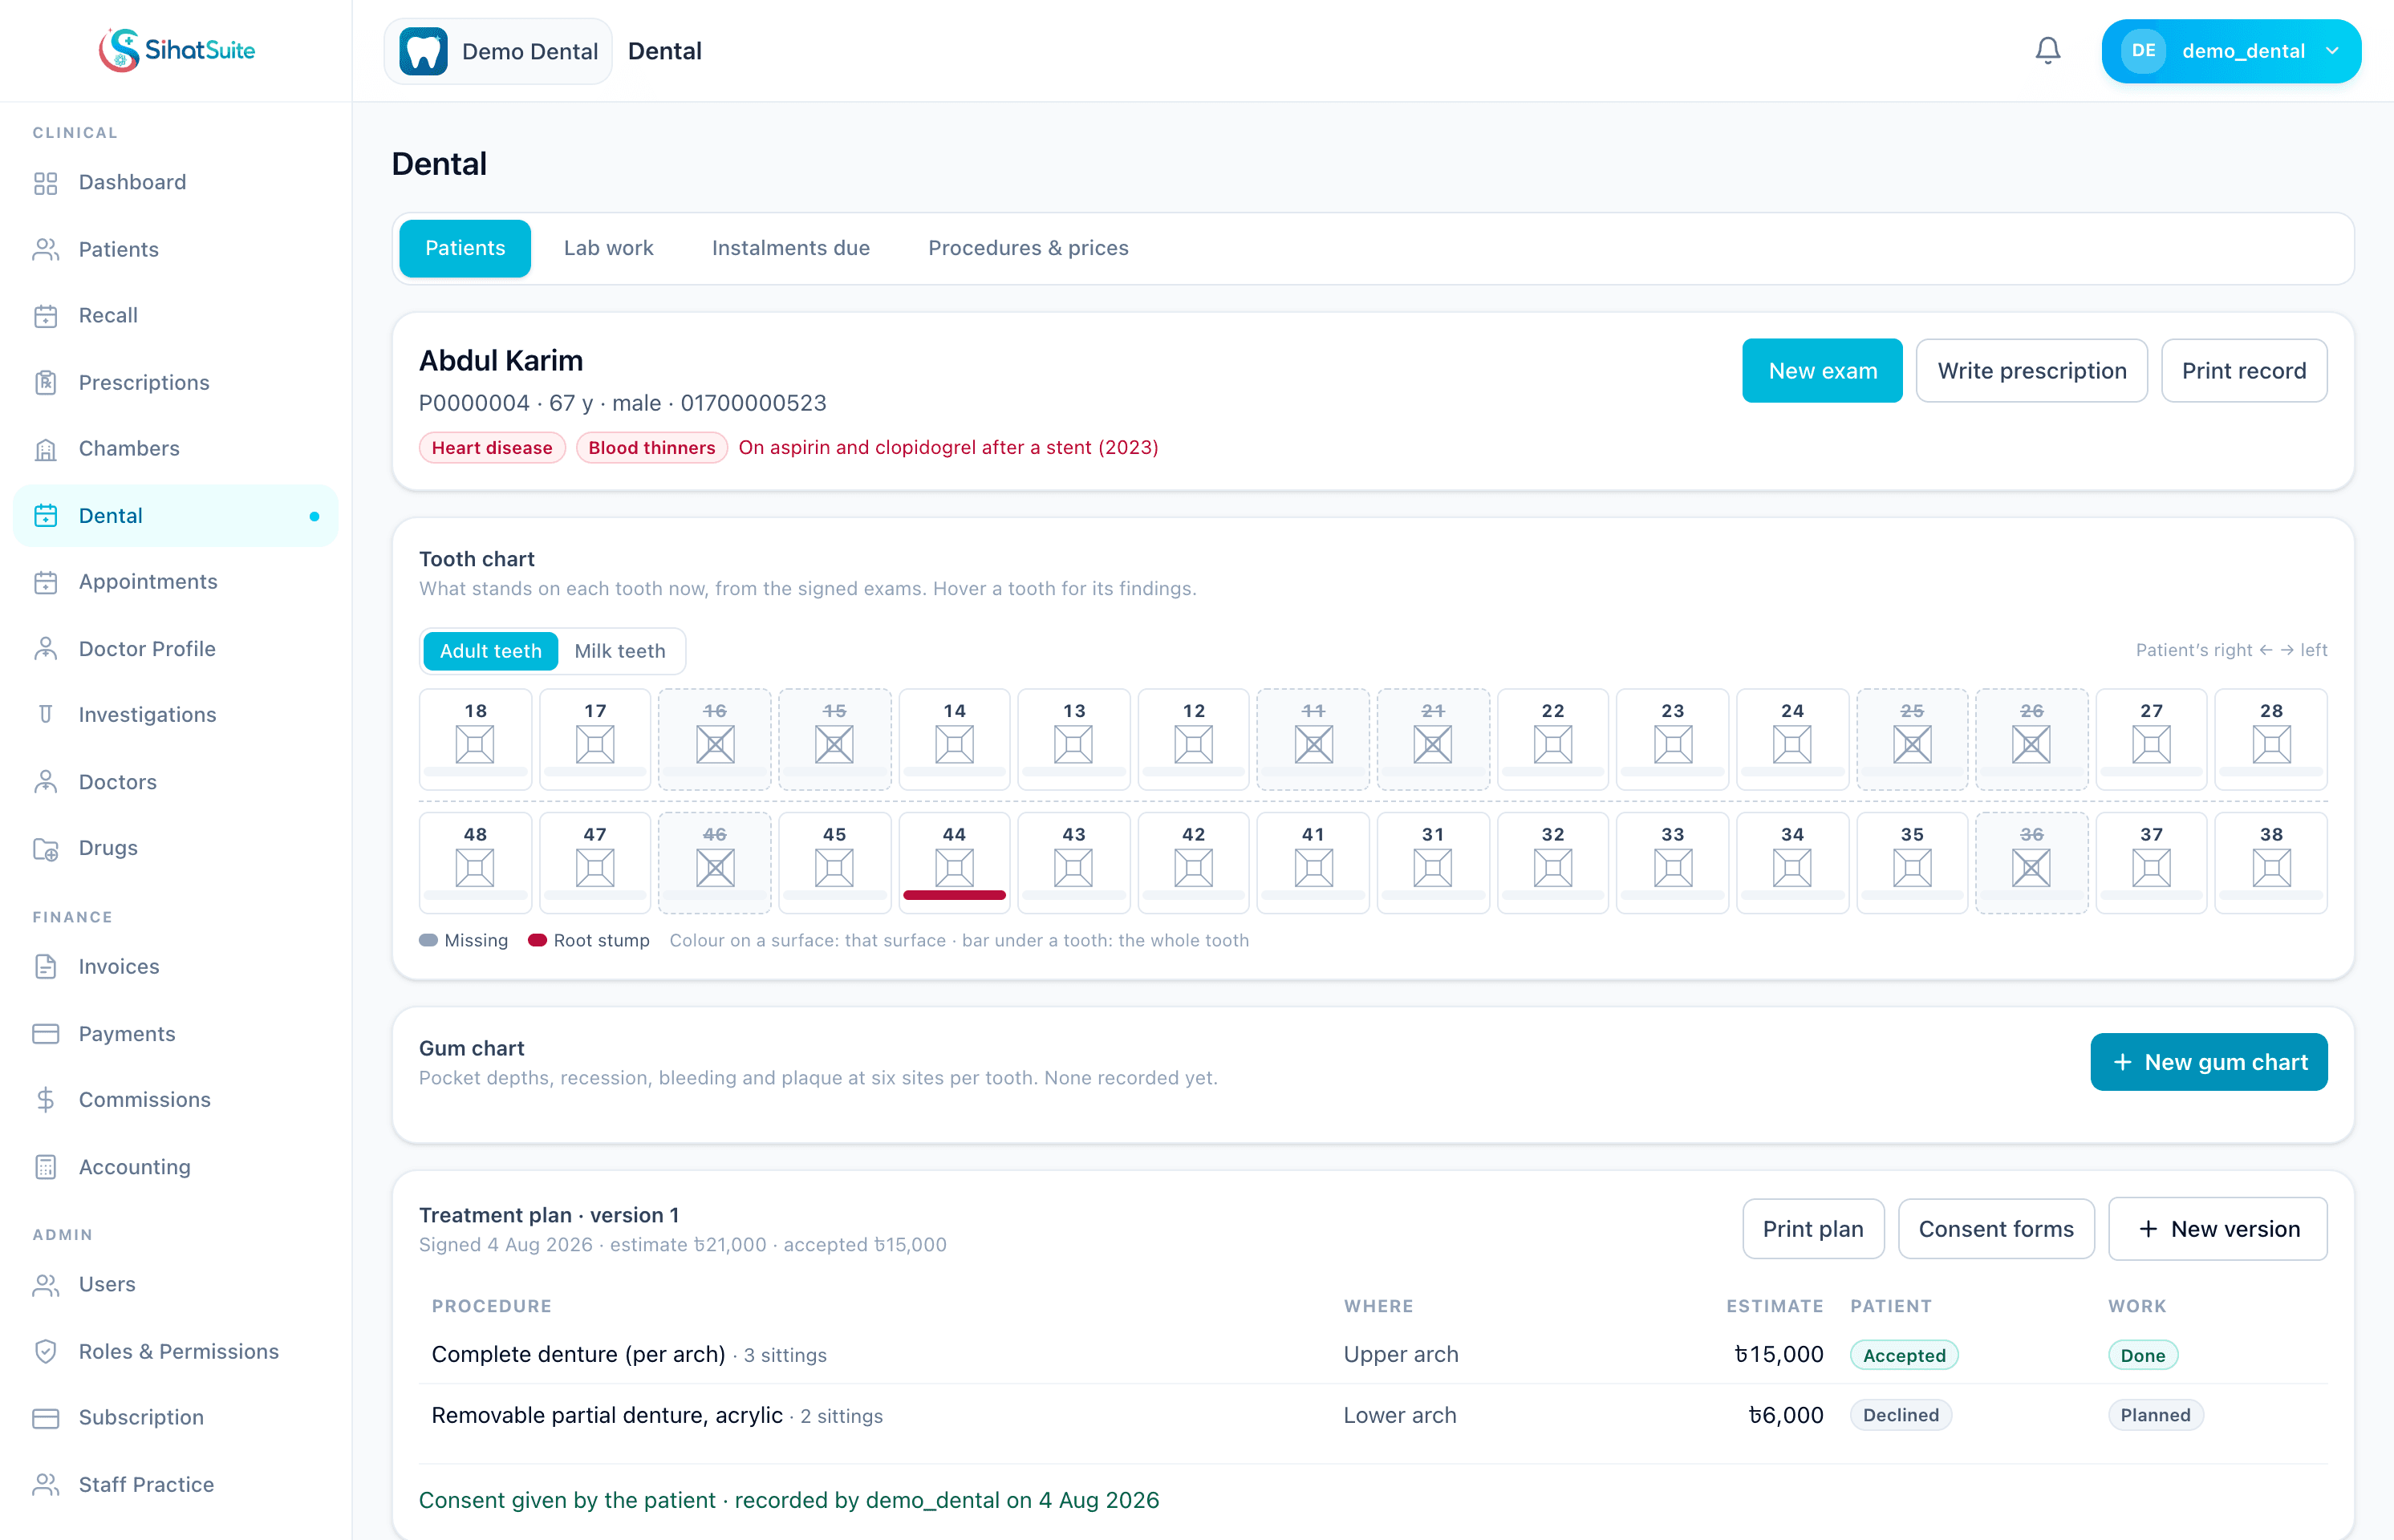Open the Instalments due tab
Screen dimensions: 2394x1540
[x=791, y=248]
